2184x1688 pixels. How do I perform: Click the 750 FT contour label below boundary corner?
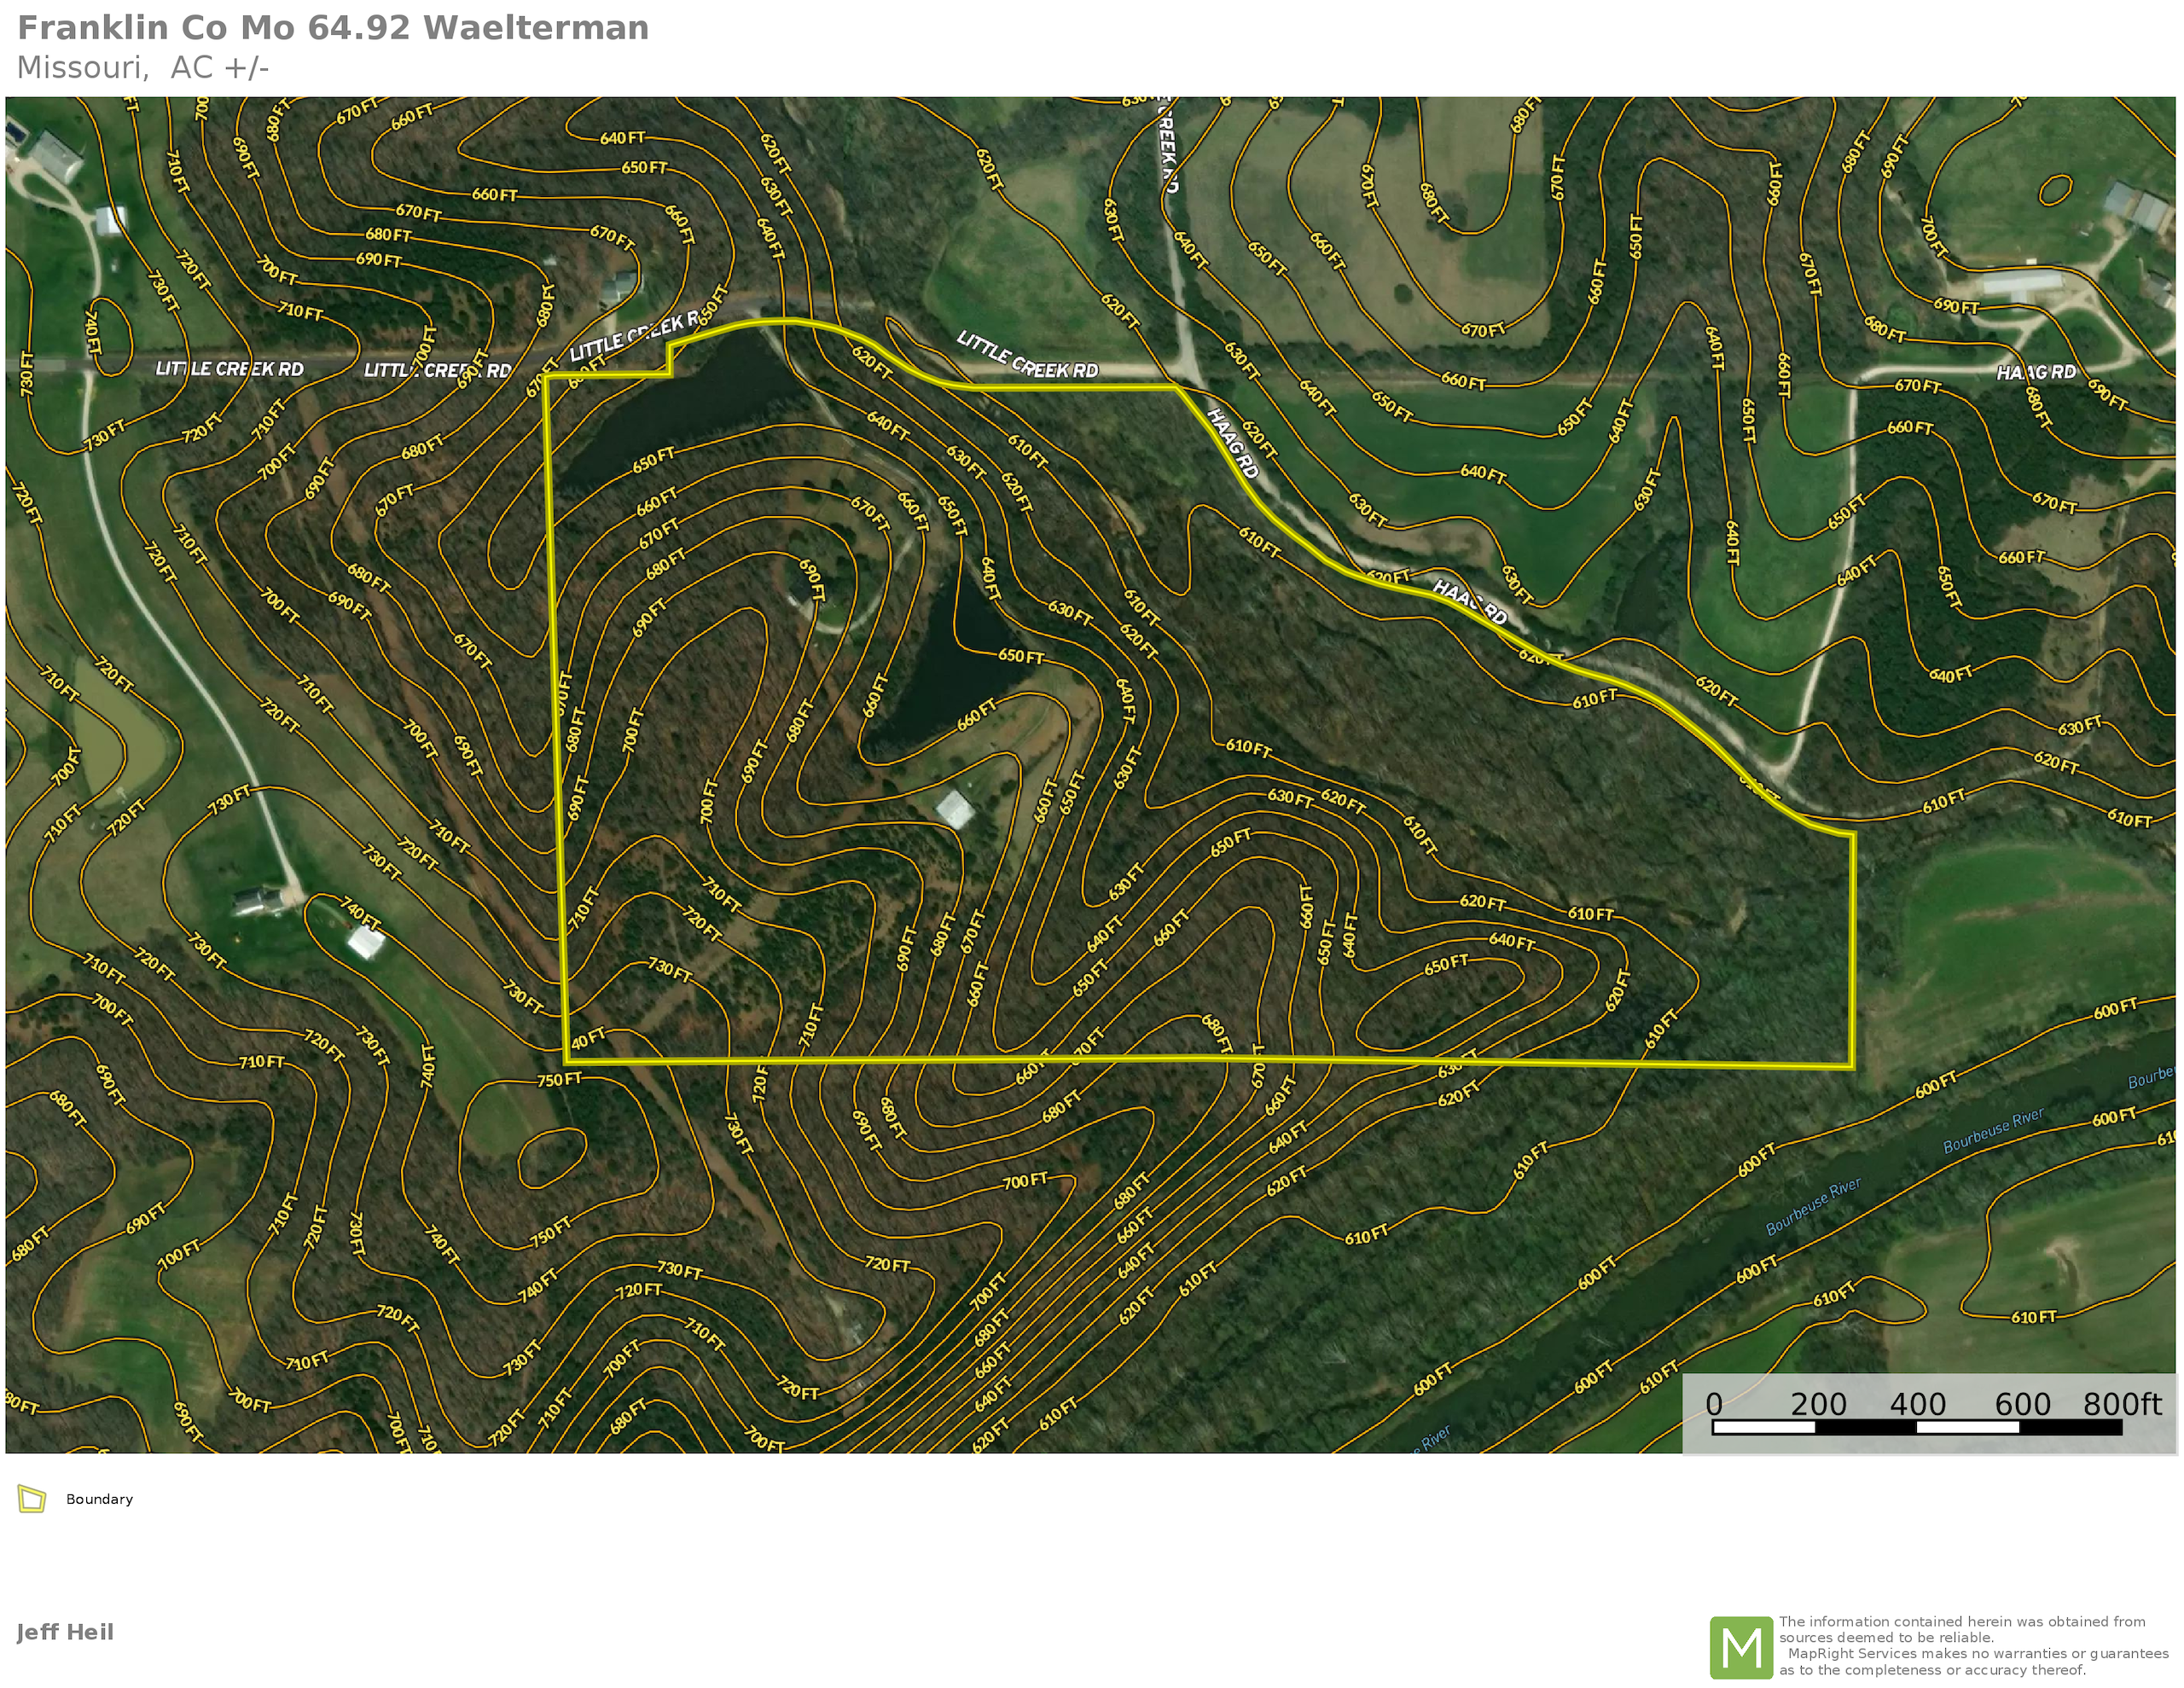pyautogui.click(x=559, y=1079)
